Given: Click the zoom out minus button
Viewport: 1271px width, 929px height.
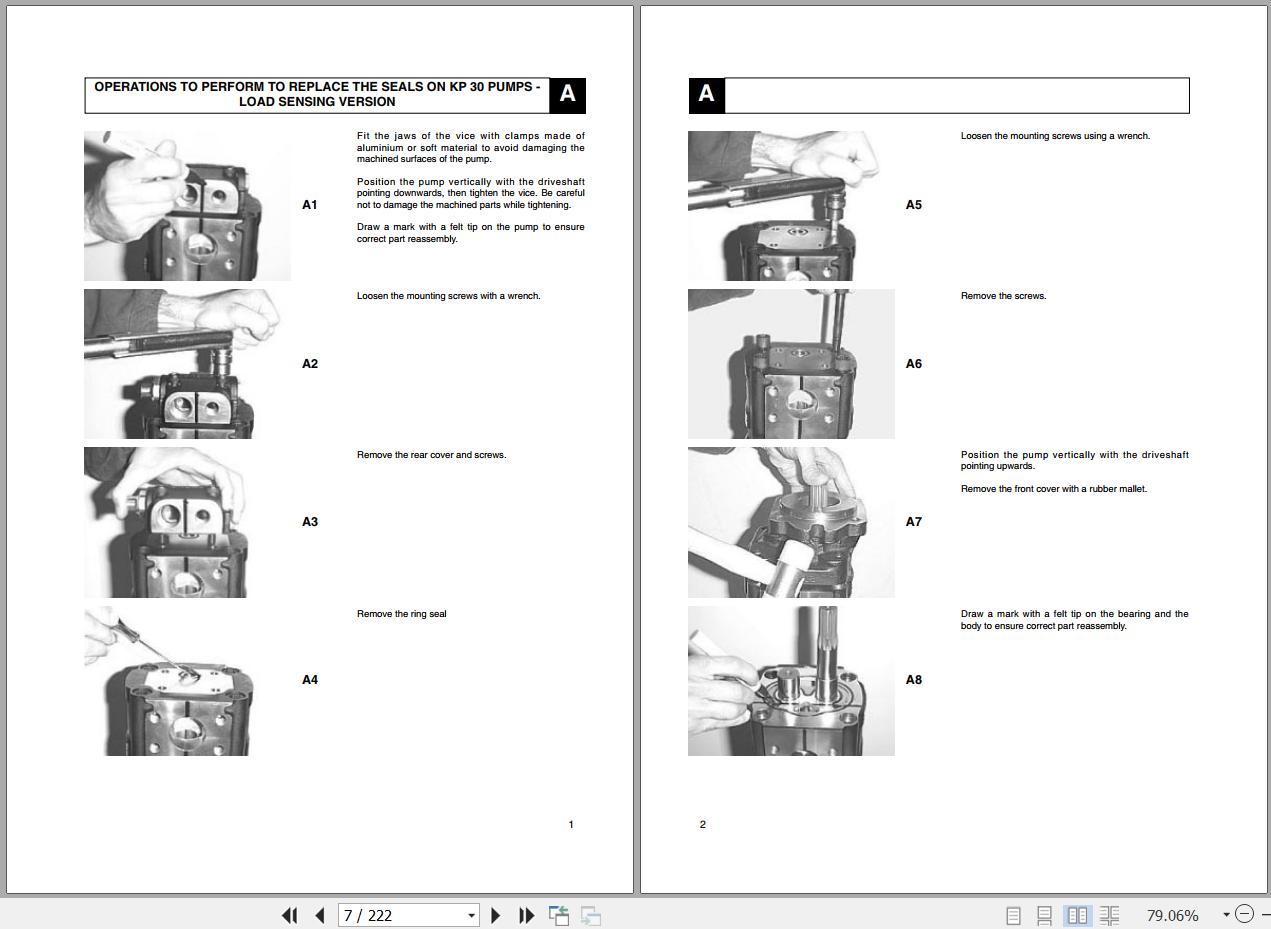Looking at the screenshot, I should [1244, 914].
